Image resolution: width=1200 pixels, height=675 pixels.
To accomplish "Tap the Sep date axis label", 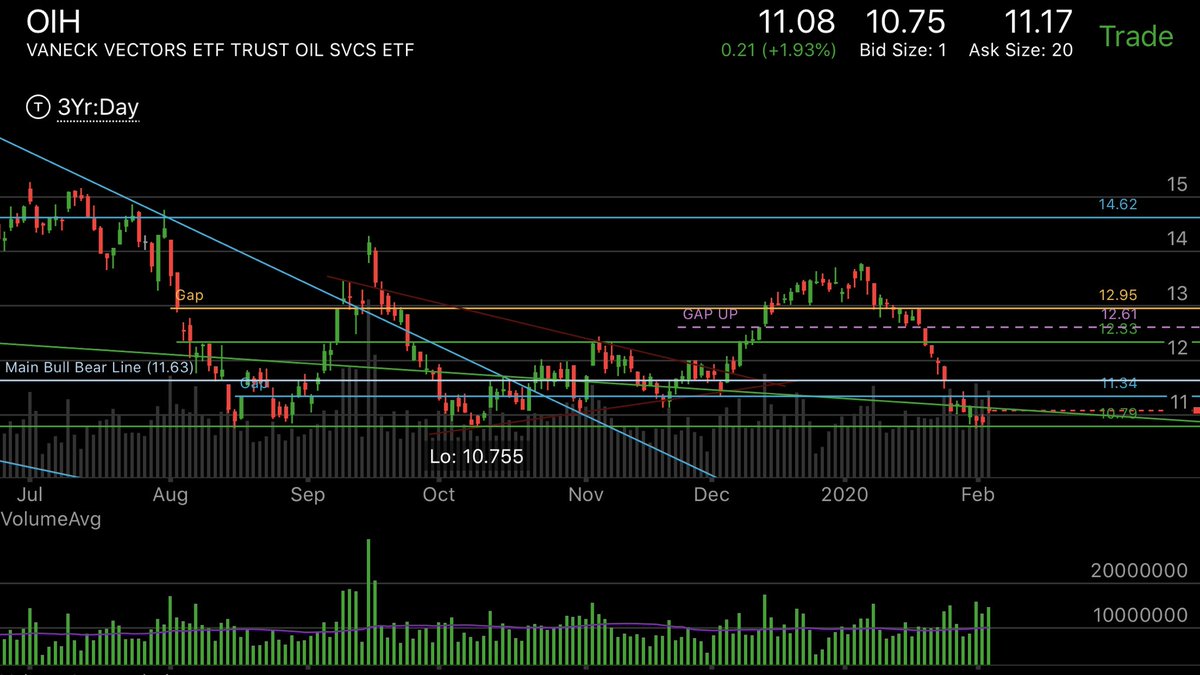I will 308,495.
